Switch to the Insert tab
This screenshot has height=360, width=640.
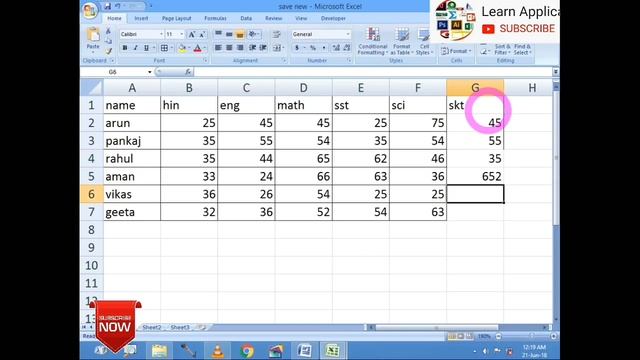coord(141,18)
